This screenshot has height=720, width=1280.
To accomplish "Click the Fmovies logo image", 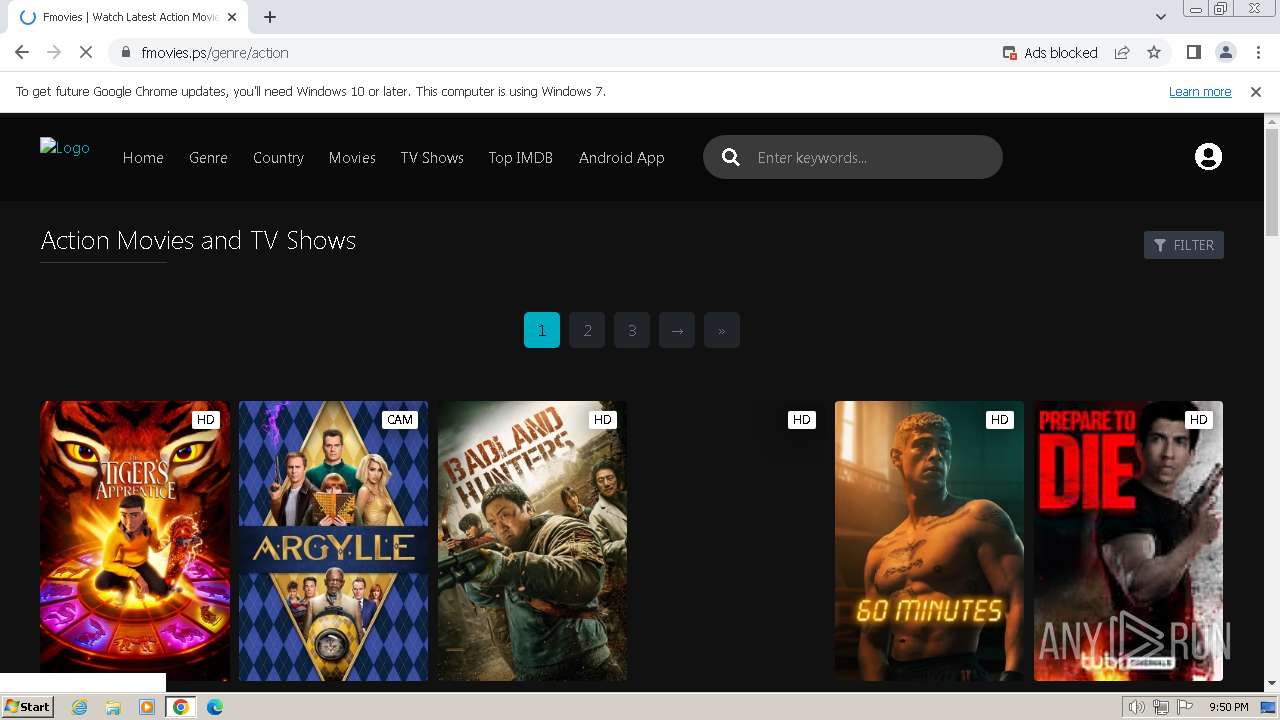I will coord(65,148).
